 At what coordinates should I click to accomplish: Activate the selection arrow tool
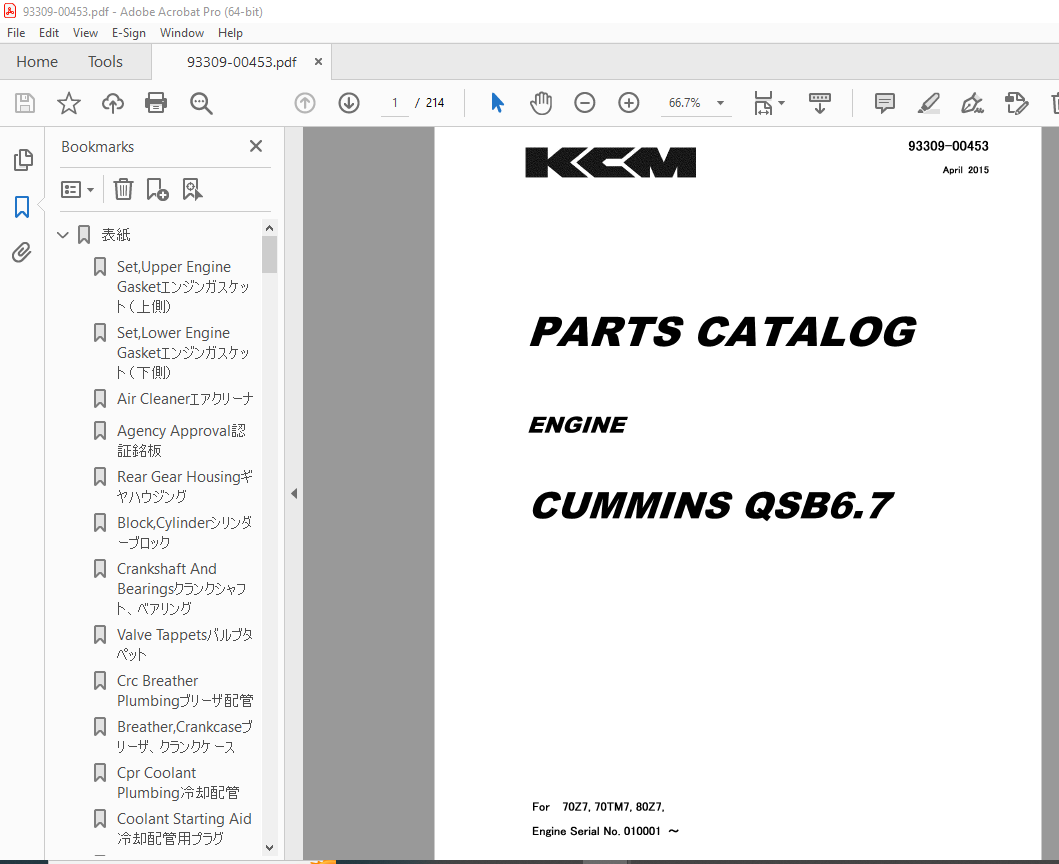tap(497, 103)
